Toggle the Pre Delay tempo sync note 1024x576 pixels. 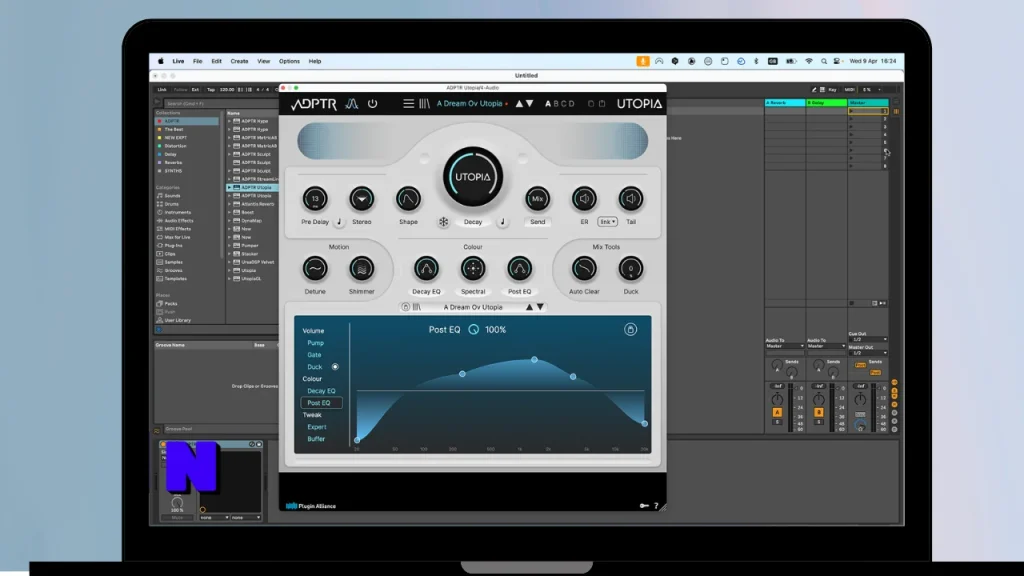pyautogui.click(x=339, y=222)
